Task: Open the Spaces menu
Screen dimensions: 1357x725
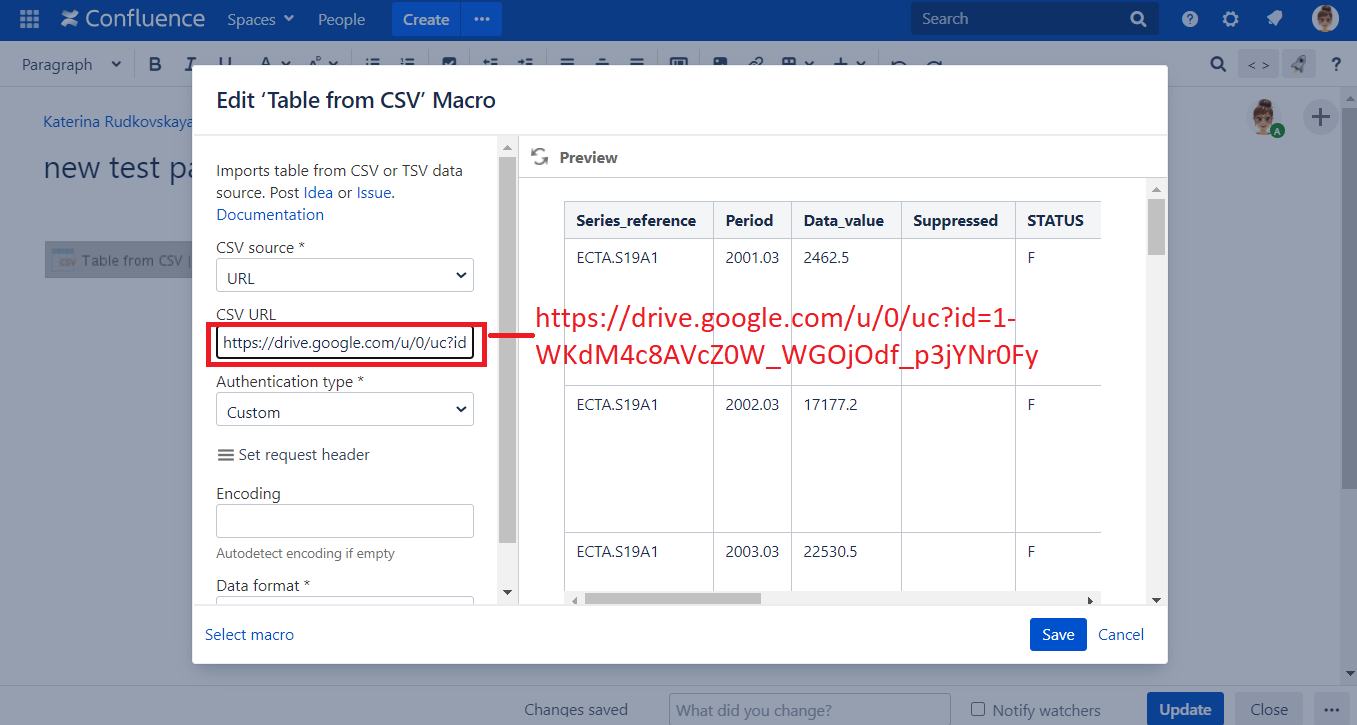Action: click(260, 19)
